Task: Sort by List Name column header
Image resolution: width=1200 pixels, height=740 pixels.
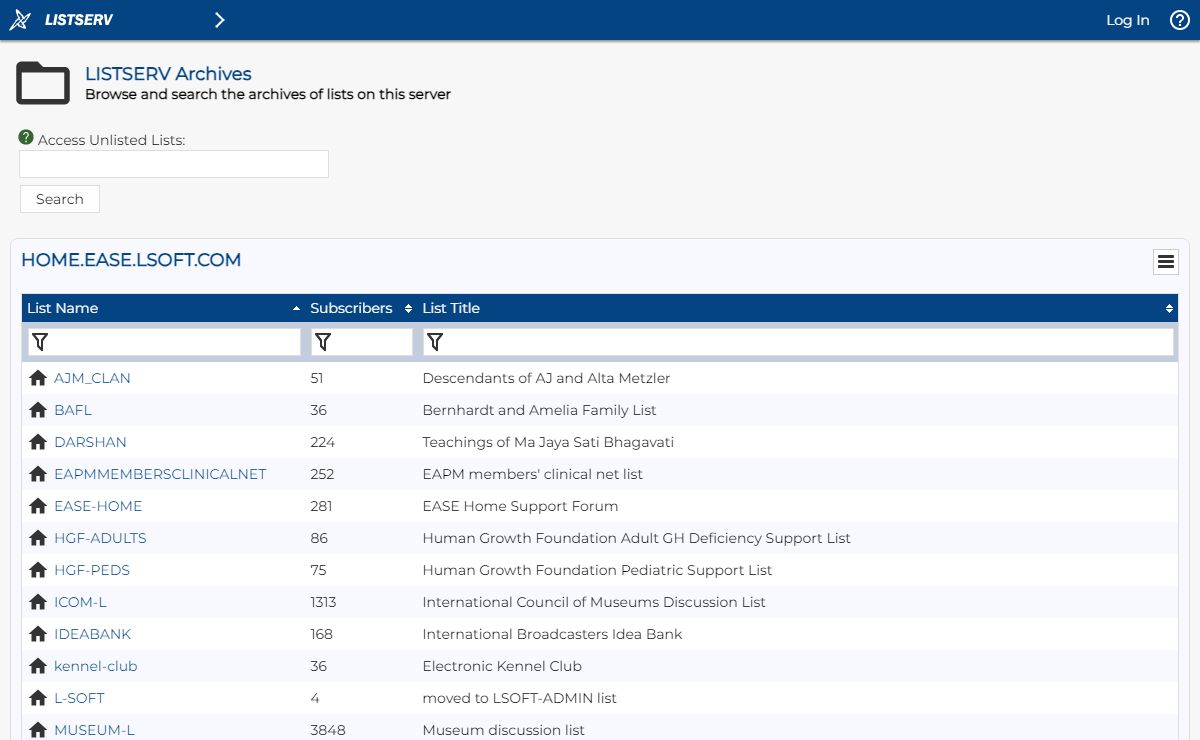Action: 163,308
